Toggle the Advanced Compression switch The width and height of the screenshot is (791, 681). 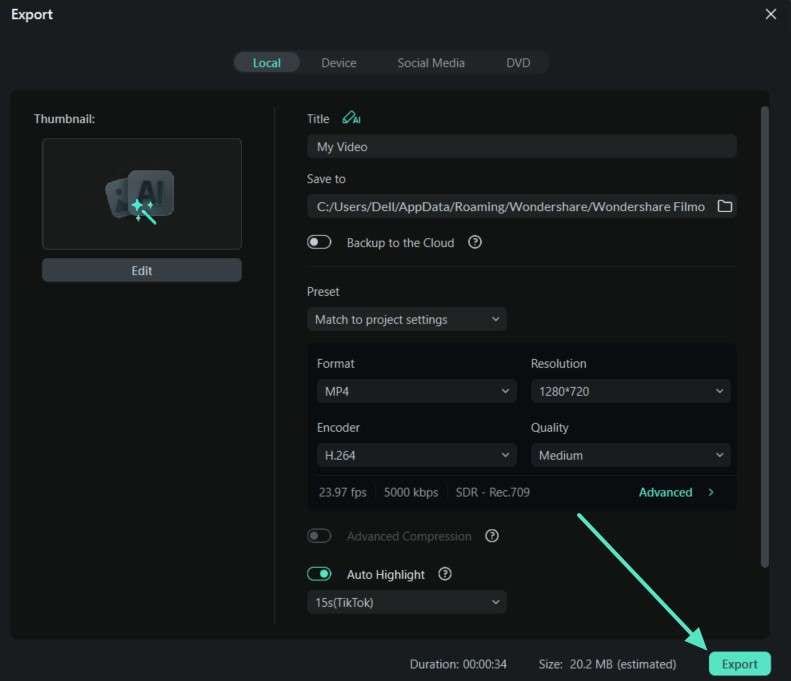[x=319, y=536]
